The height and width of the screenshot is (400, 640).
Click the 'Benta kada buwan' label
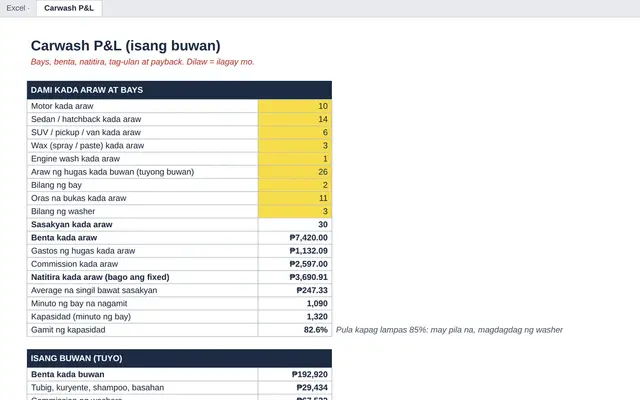tap(68, 374)
